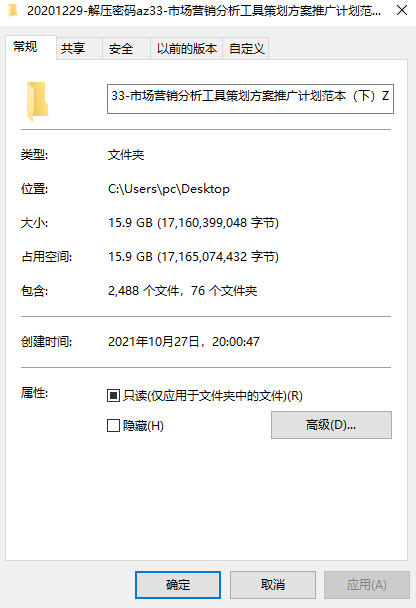416x608 pixels.
Task: Open the 高级(D)... advanced attributes button
Action: [x=331, y=425]
